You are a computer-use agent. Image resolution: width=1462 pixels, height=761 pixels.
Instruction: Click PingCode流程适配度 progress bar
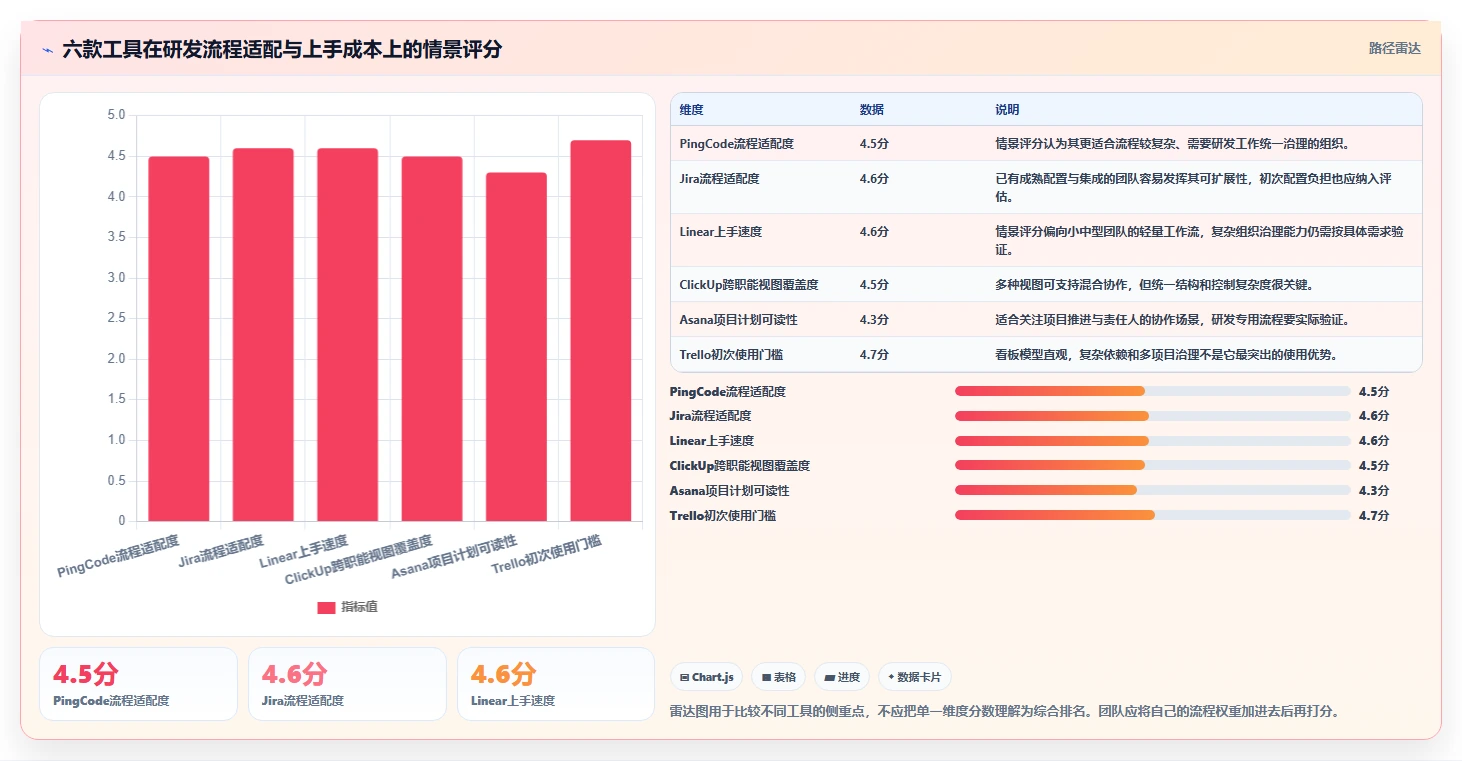[1152, 391]
